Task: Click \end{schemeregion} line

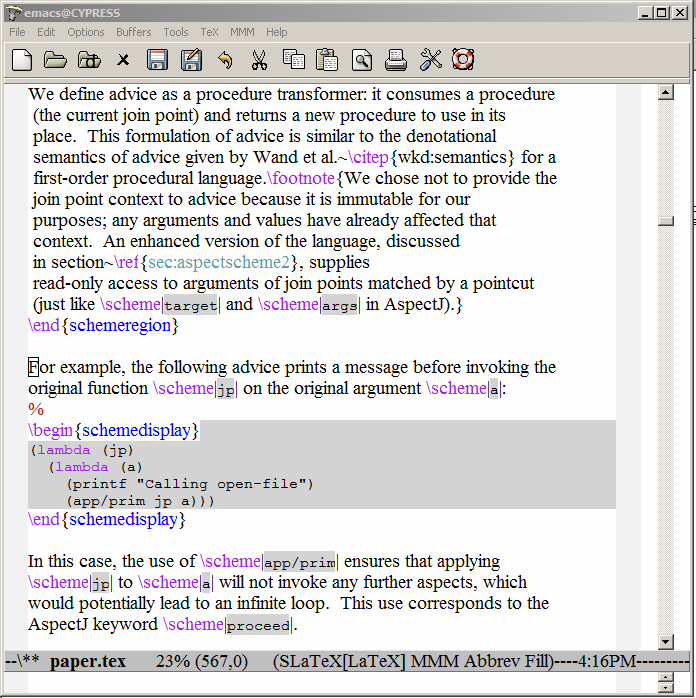Action: [x=103, y=325]
